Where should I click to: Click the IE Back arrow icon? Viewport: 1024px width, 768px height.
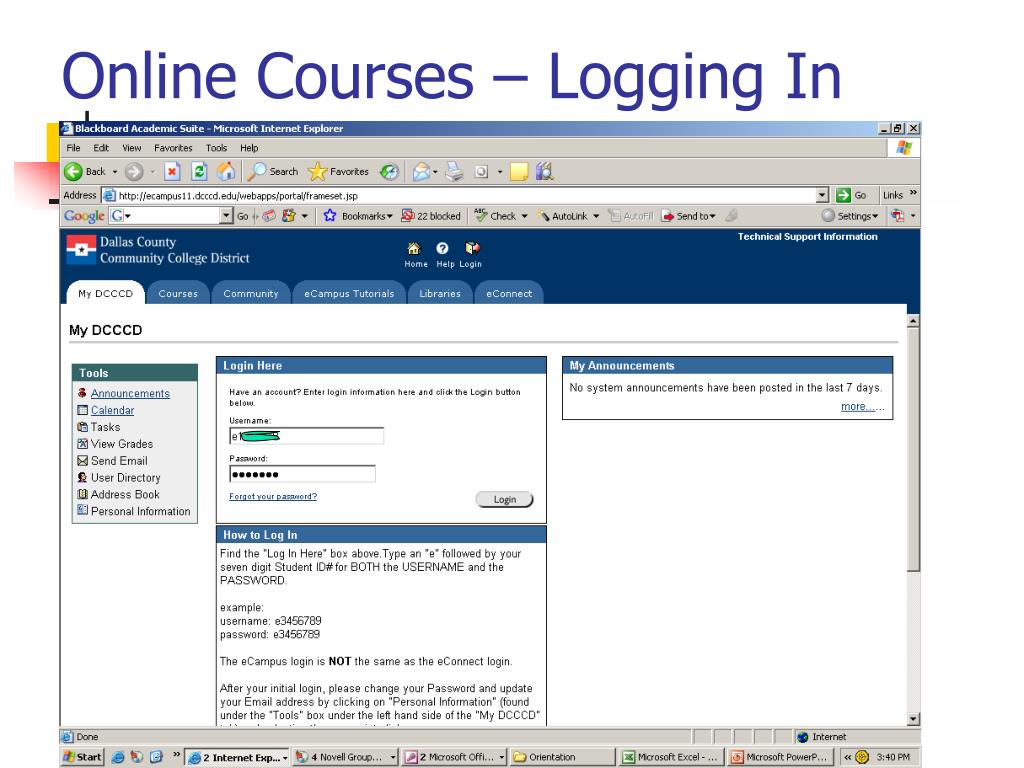(73, 172)
